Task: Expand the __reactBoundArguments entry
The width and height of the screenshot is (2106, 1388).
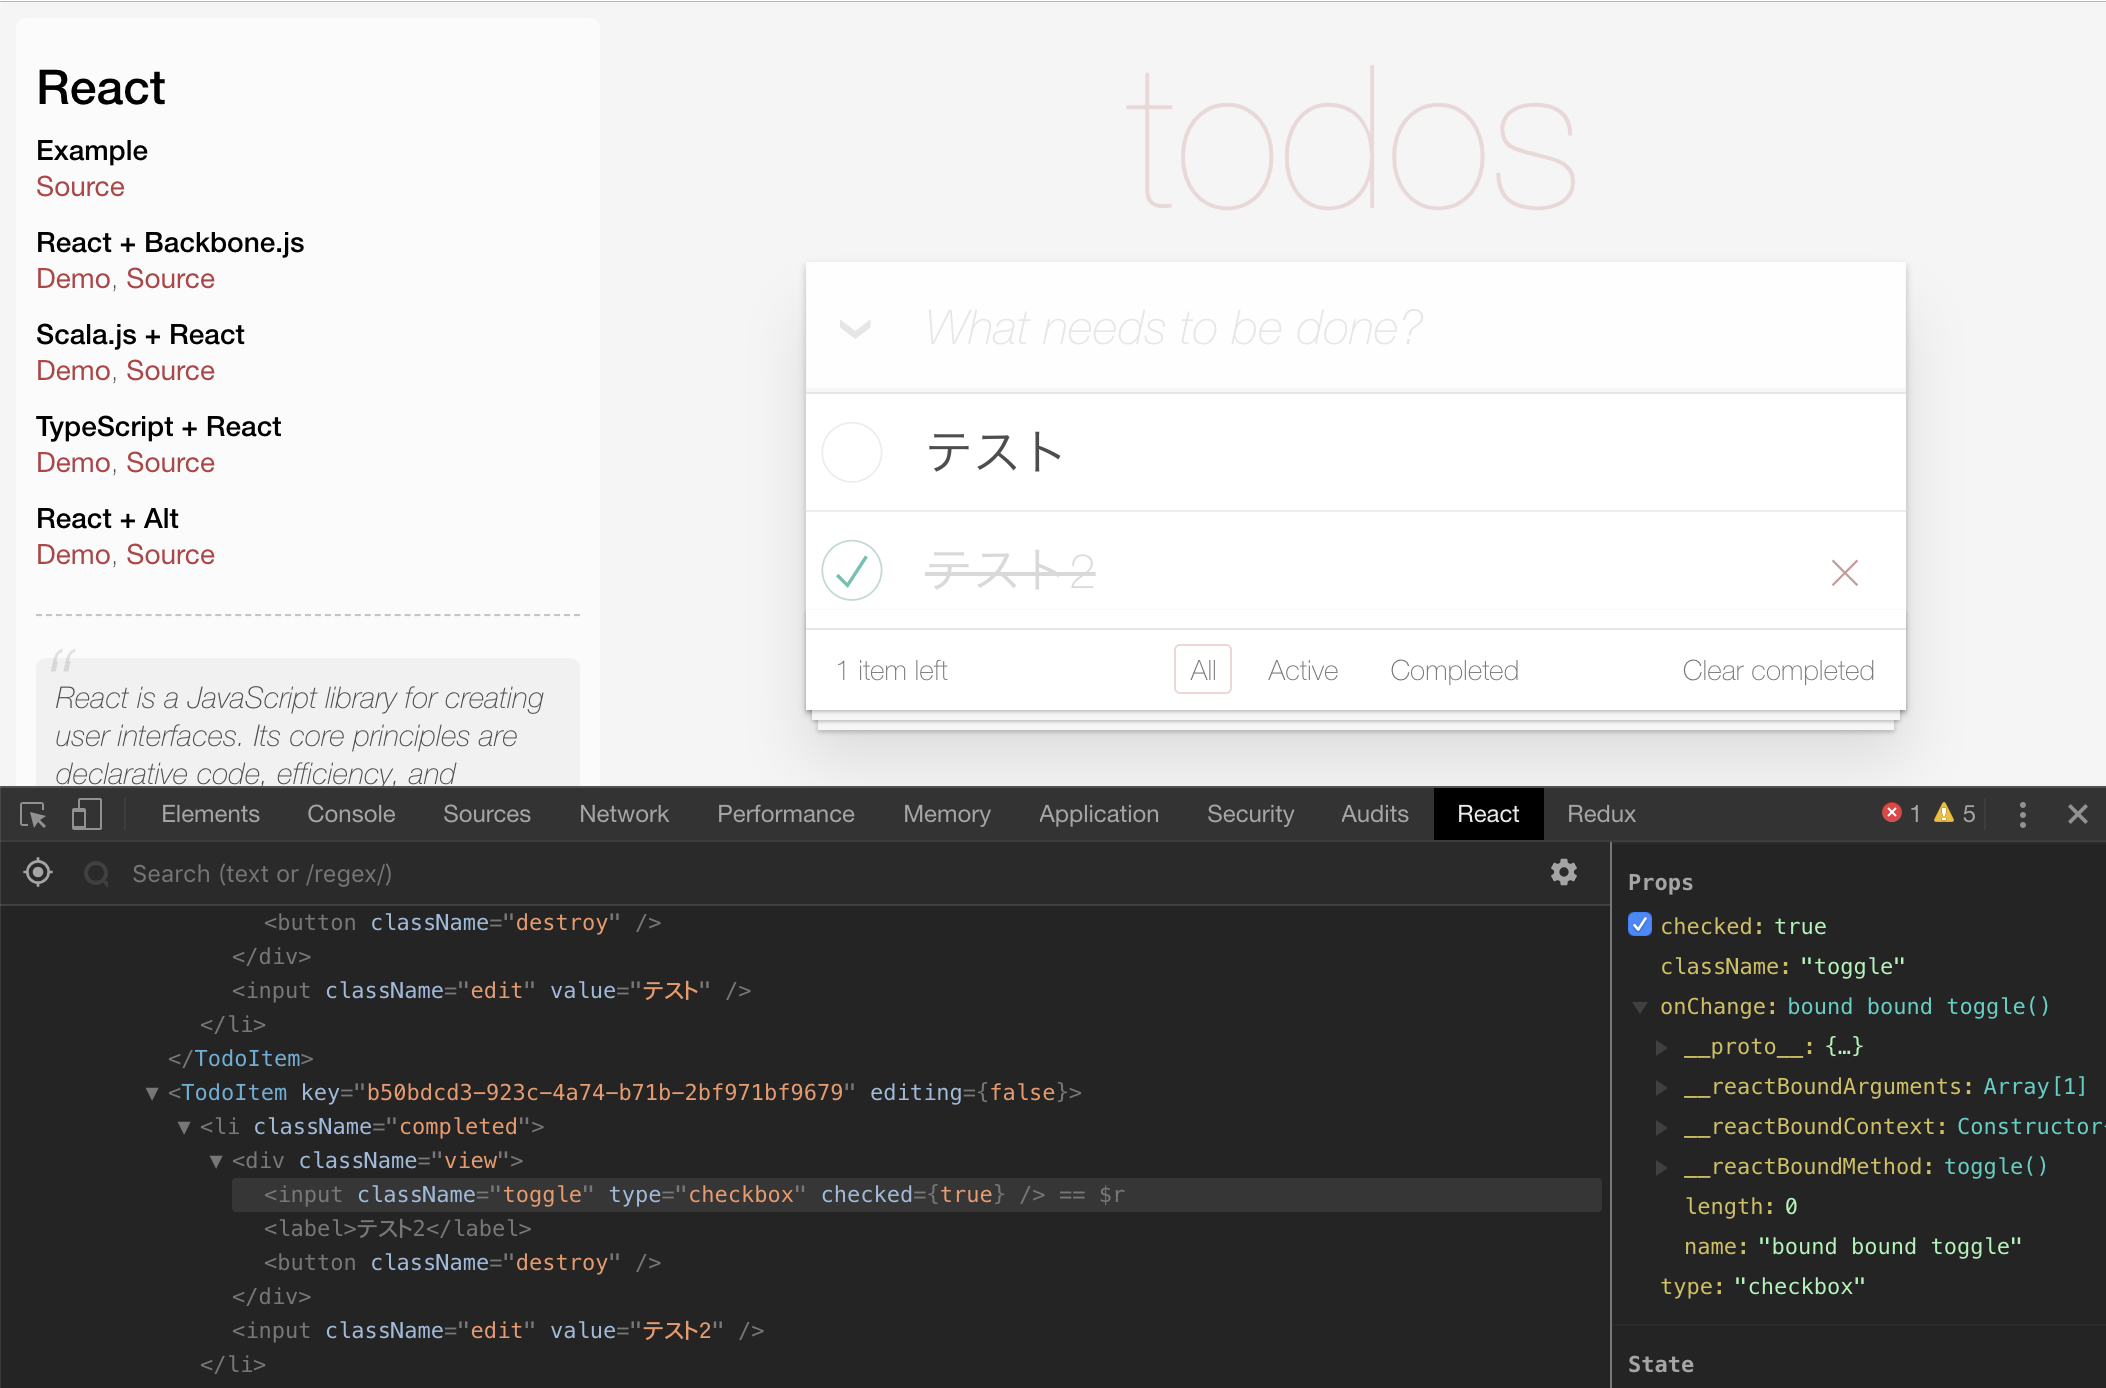Action: click(1661, 1087)
